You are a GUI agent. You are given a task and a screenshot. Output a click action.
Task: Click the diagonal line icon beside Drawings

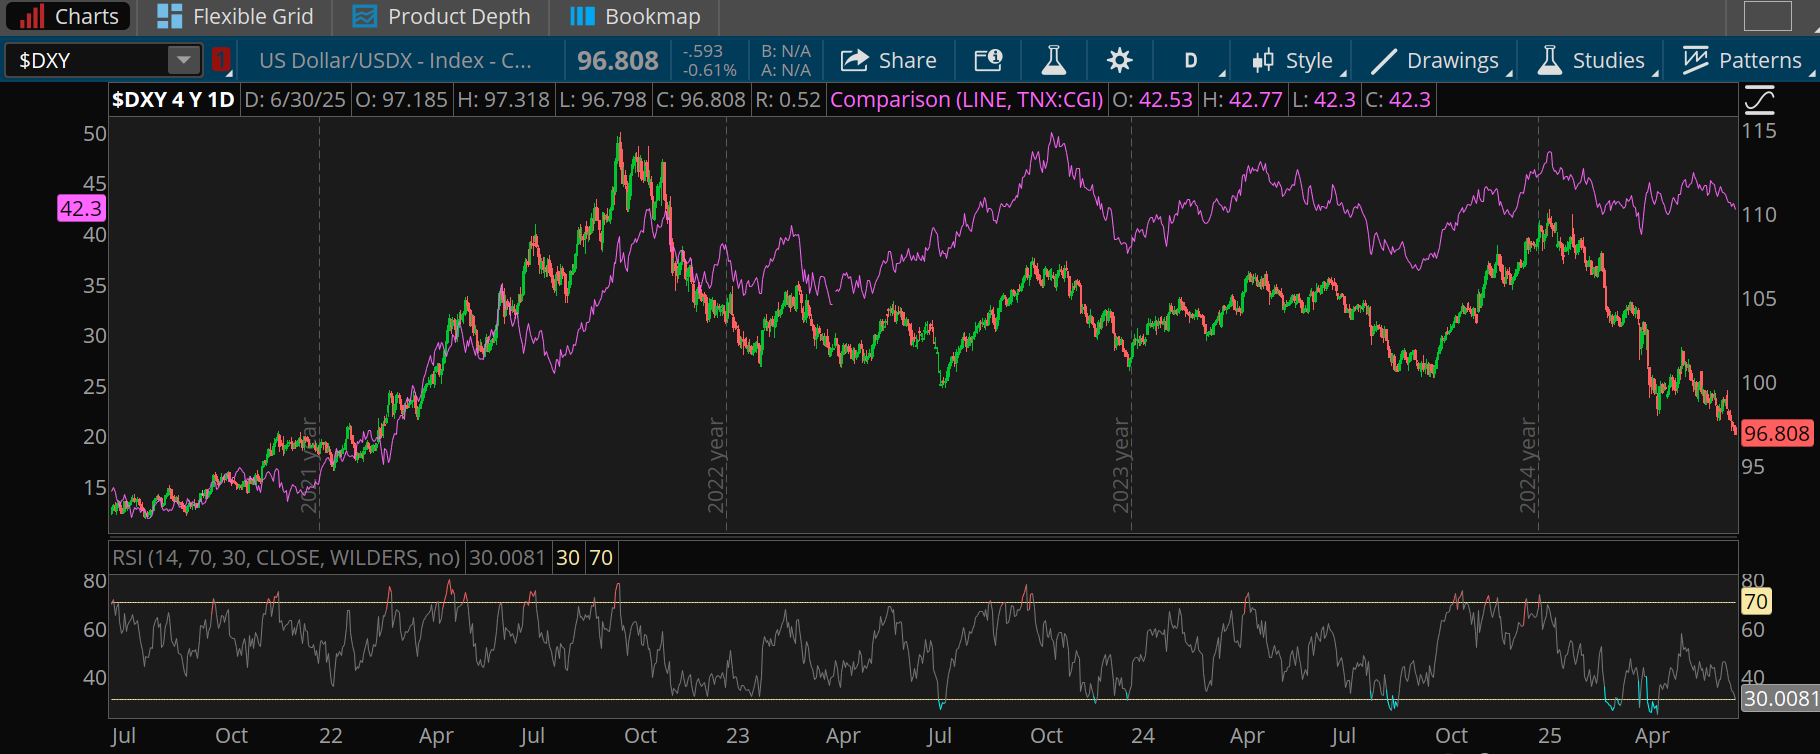pos(1383,60)
